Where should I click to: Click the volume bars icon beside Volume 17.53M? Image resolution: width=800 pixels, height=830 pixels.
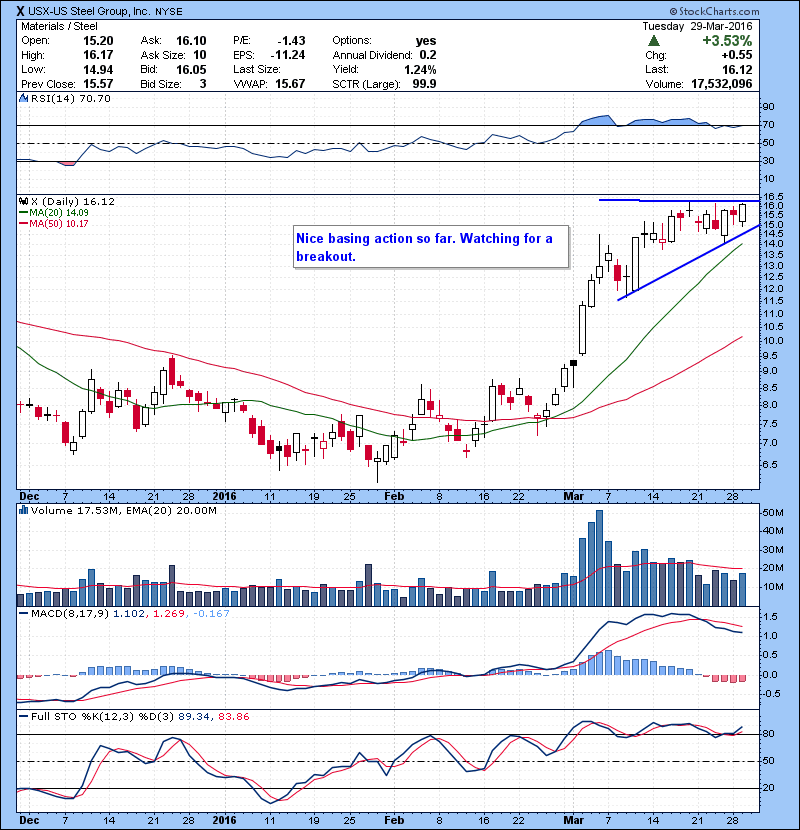(x=23, y=510)
